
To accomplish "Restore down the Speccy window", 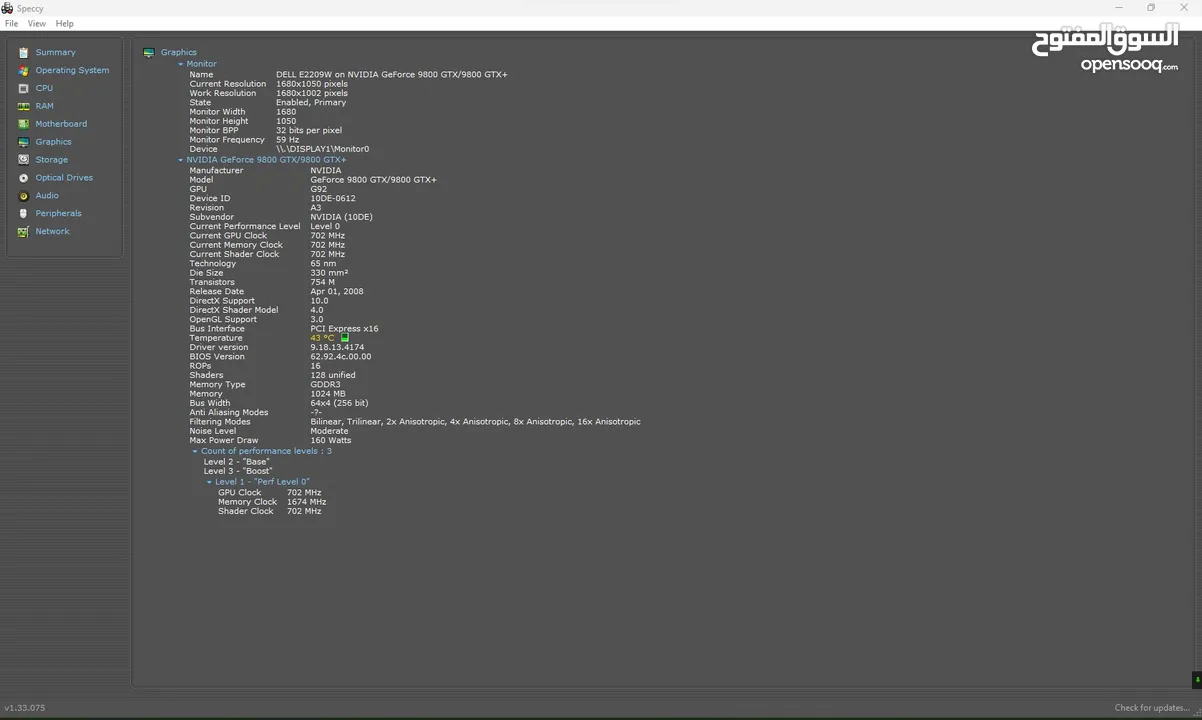I will coord(1151,8).
